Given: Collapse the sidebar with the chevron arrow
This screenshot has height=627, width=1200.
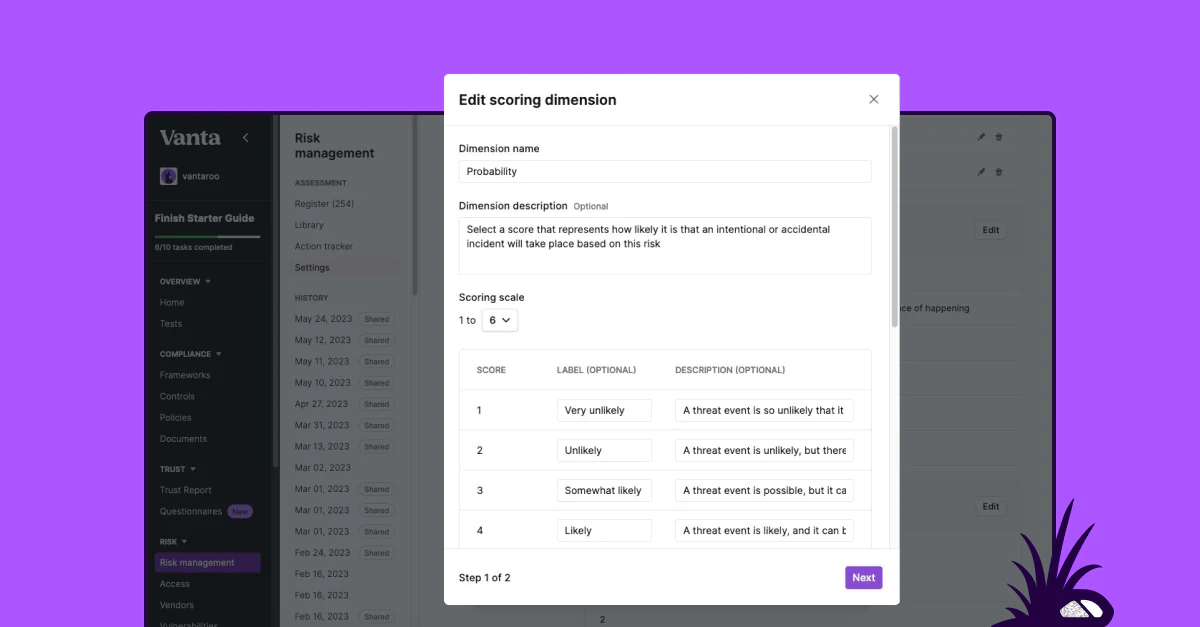Looking at the screenshot, I should (x=246, y=137).
